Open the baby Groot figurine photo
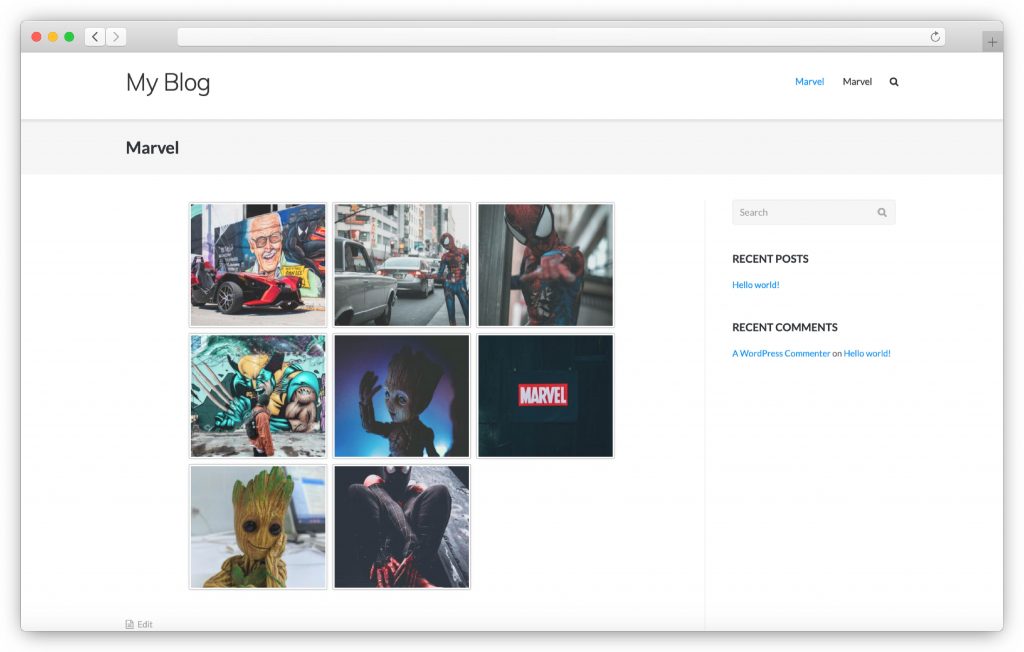 pos(257,526)
